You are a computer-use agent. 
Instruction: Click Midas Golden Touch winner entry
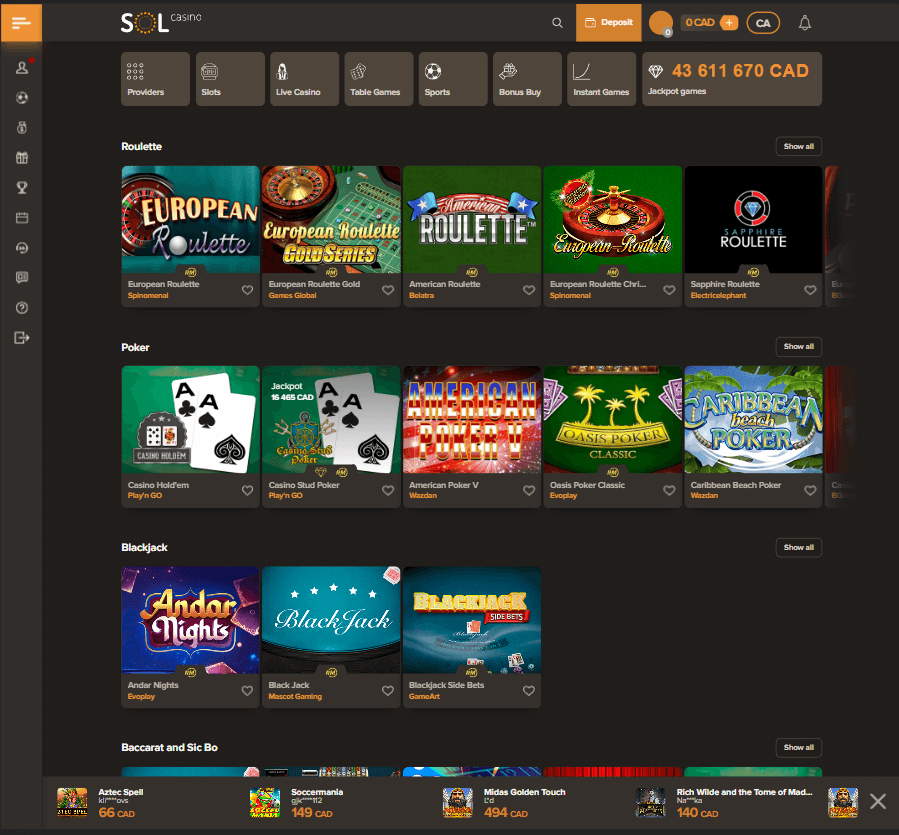(x=505, y=802)
